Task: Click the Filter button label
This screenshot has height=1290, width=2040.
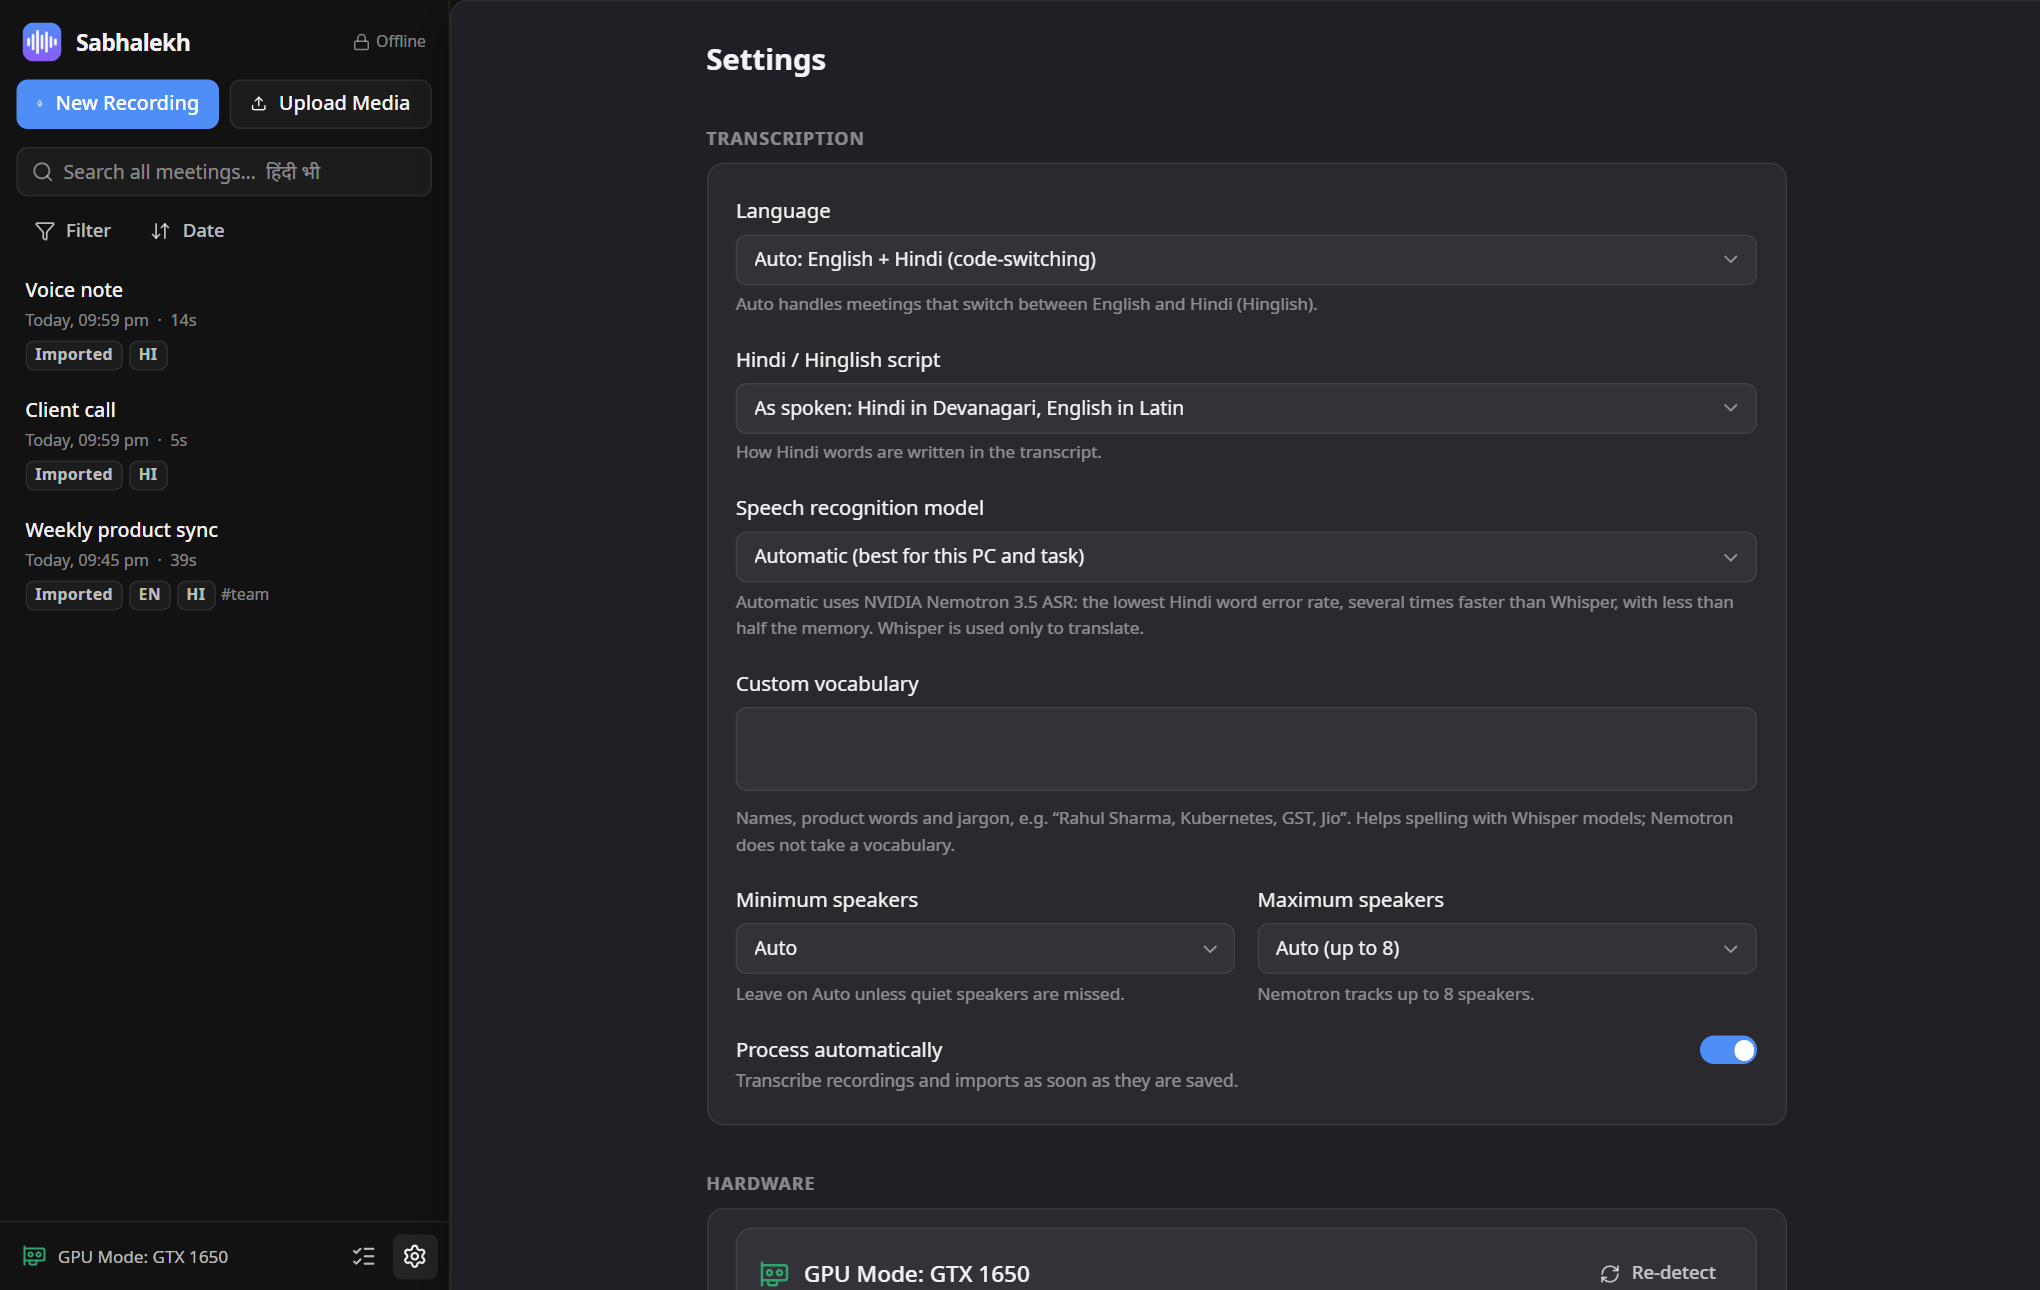Action: click(88, 231)
